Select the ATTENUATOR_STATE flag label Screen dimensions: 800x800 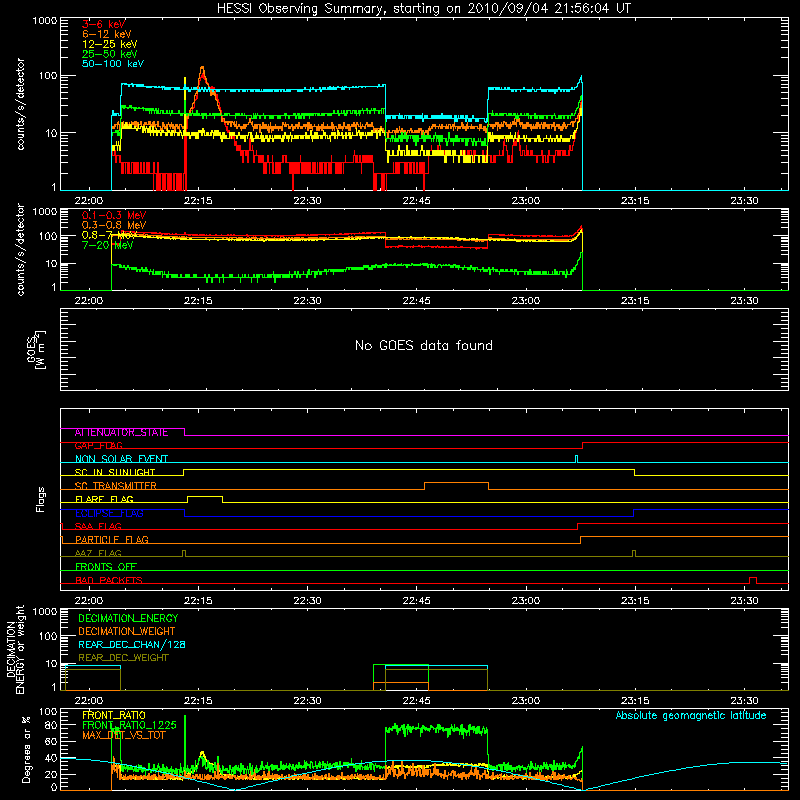tap(121, 433)
